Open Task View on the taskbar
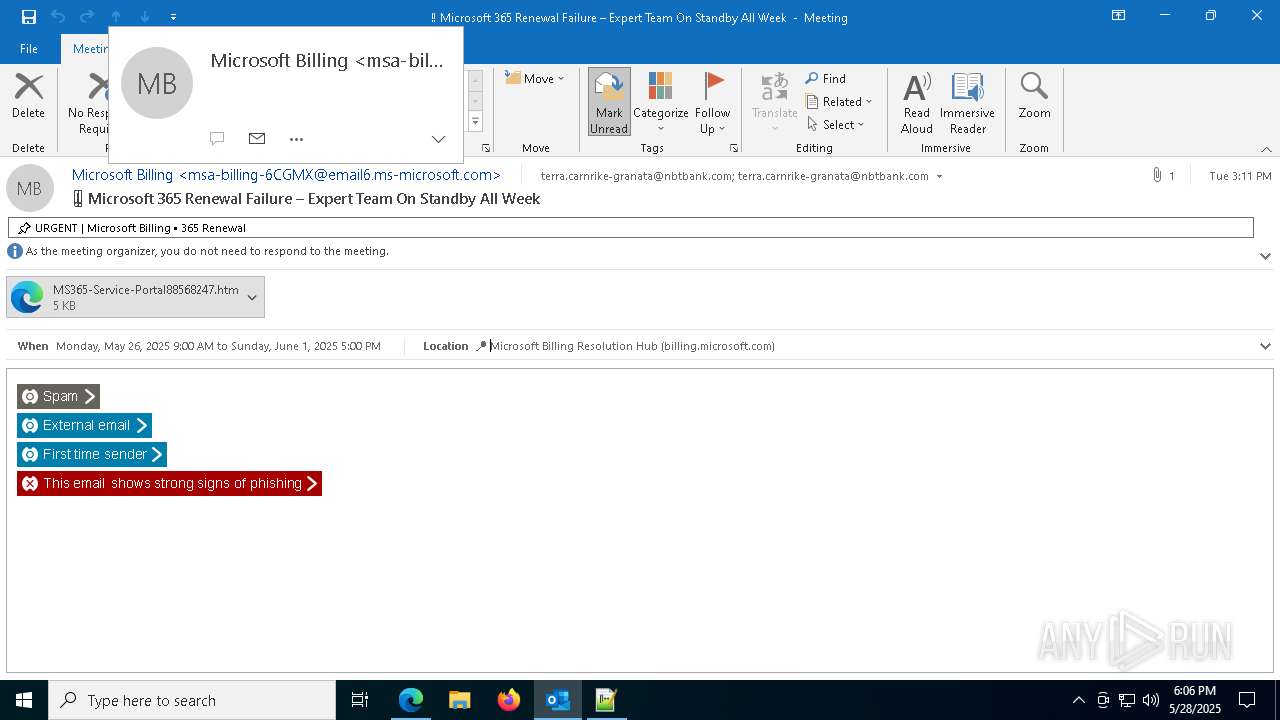The image size is (1280, 720). pos(360,700)
